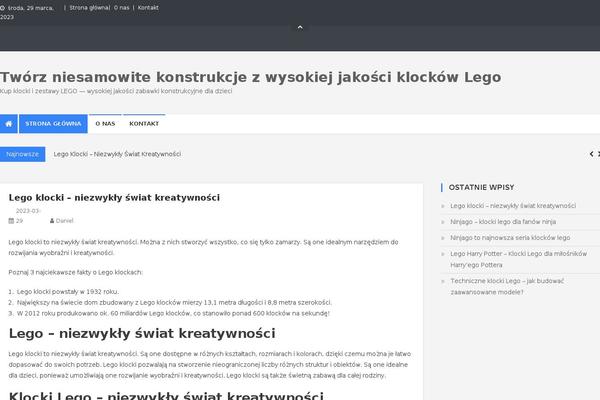Click fact W 2012 roku produkowano
The height and width of the screenshot is (400, 600).
tap(173, 313)
